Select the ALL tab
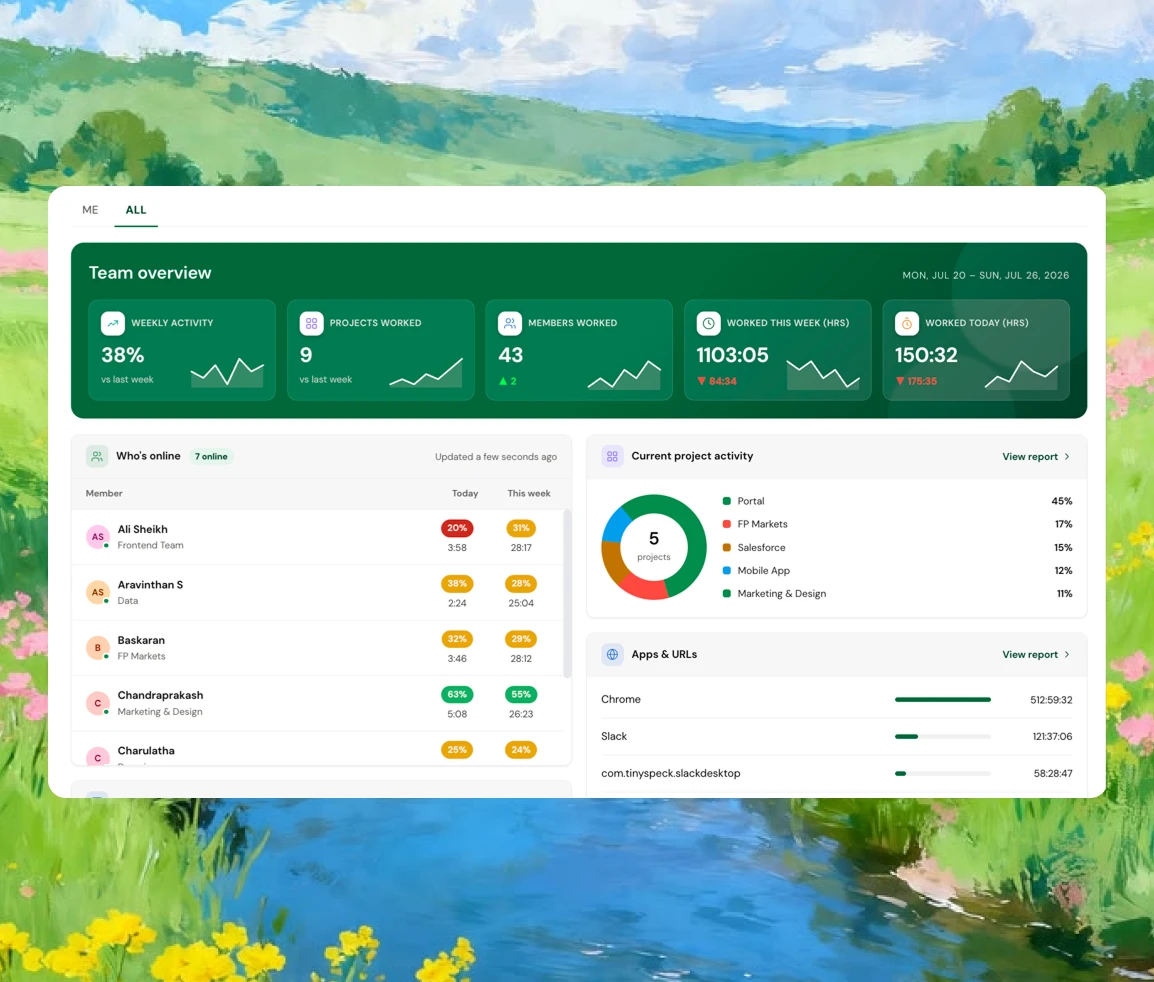The height and width of the screenshot is (982, 1154). click(x=135, y=210)
